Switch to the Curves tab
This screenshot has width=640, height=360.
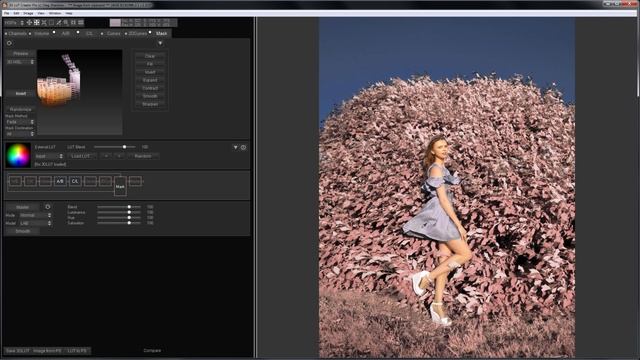113,33
